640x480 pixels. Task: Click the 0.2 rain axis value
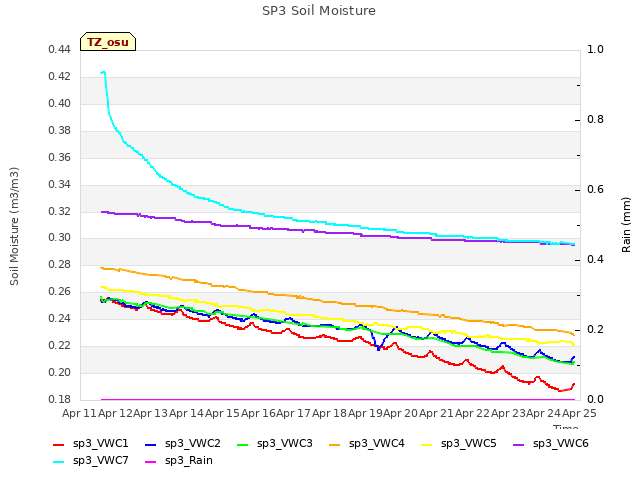pos(595,329)
